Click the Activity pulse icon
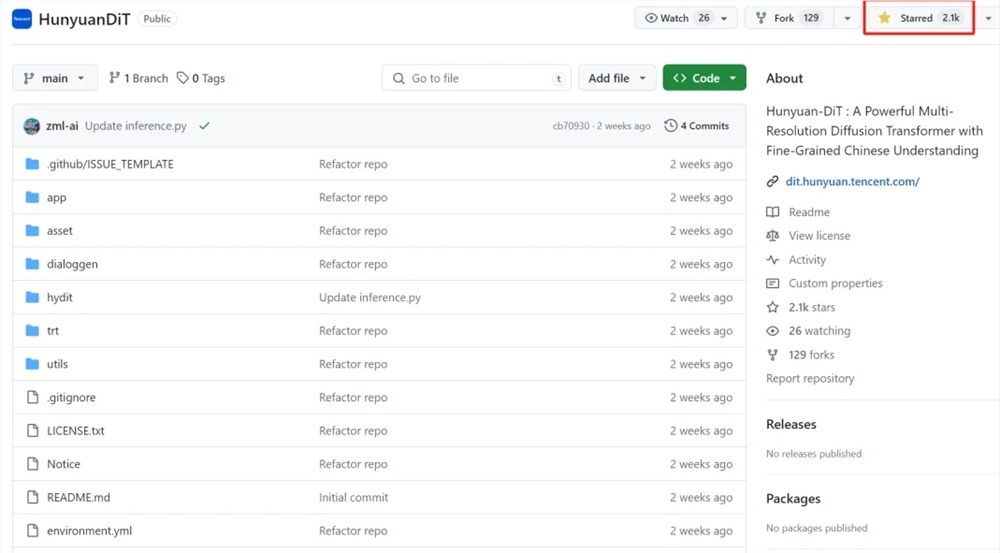Image resolution: width=1000 pixels, height=553 pixels. click(772, 260)
